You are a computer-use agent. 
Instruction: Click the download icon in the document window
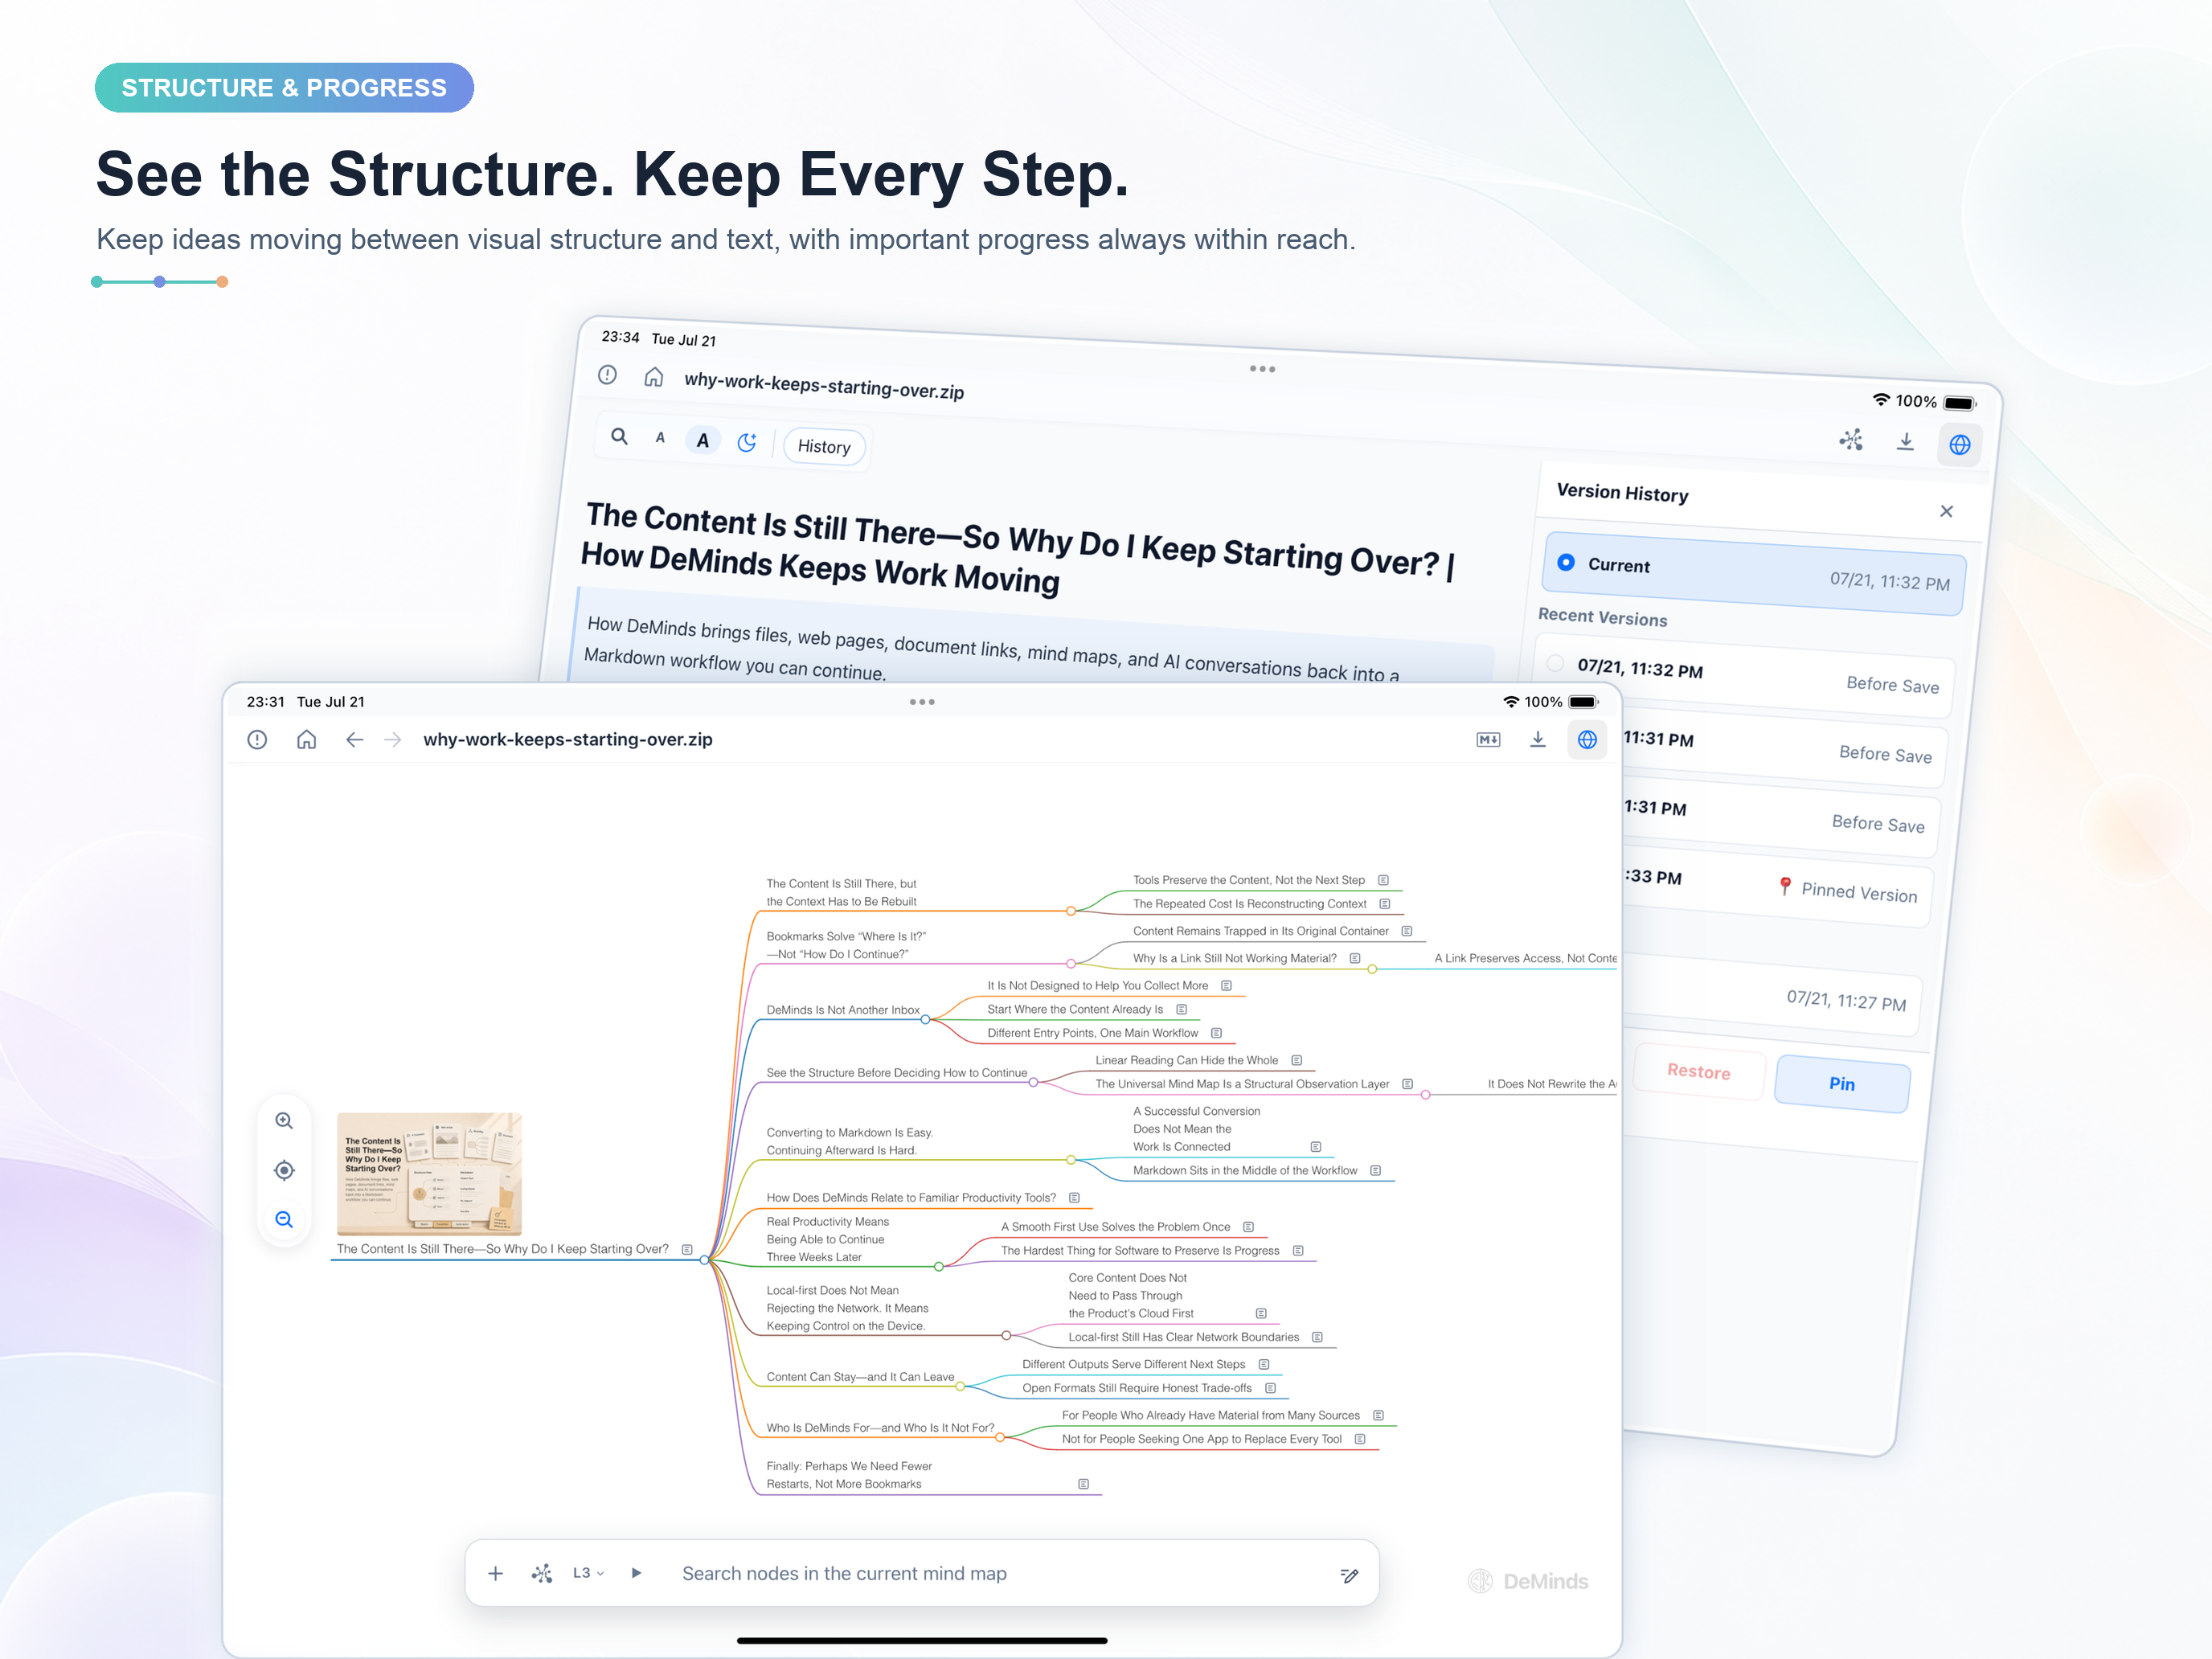1905,441
